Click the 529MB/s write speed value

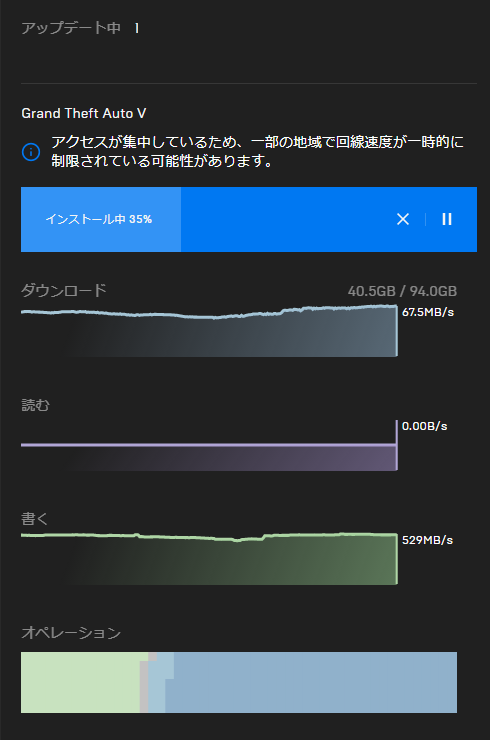[427, 540]
